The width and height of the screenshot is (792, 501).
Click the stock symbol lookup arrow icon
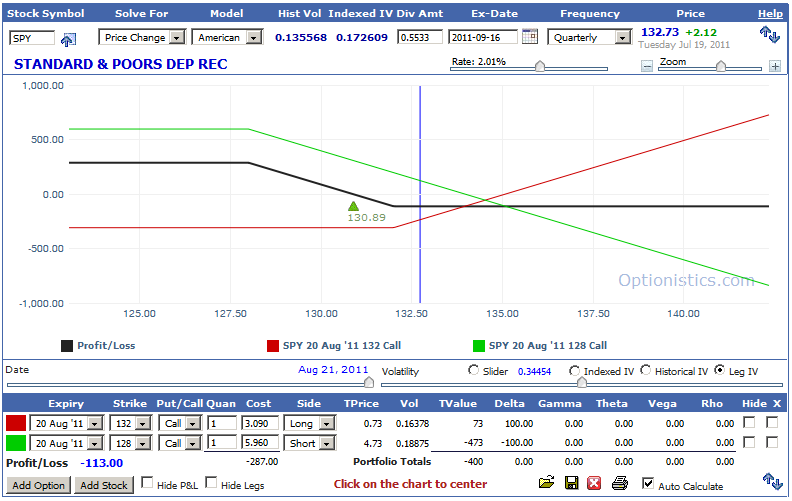coord(68,39)
